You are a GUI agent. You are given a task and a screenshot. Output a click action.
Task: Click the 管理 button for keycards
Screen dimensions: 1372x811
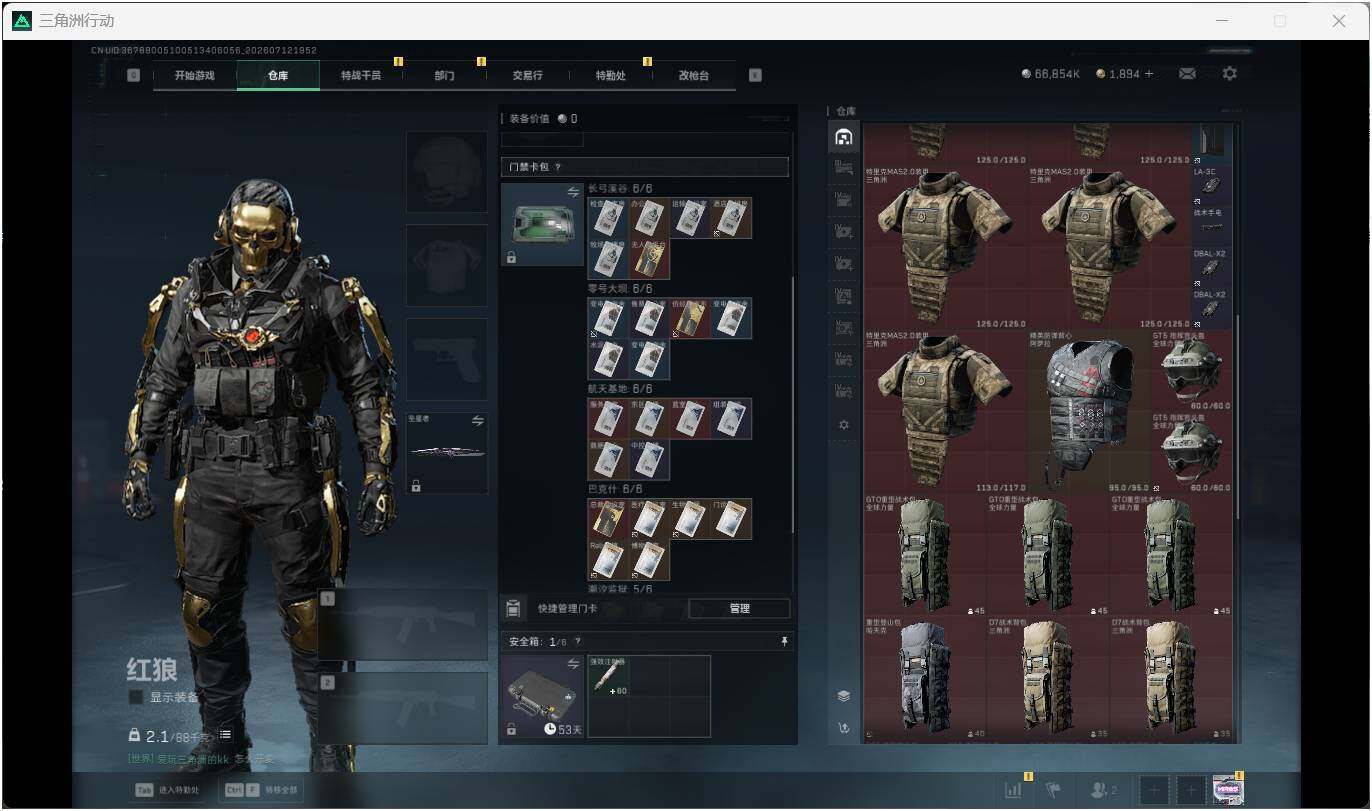pyautogui.click(x=739, y=608)
